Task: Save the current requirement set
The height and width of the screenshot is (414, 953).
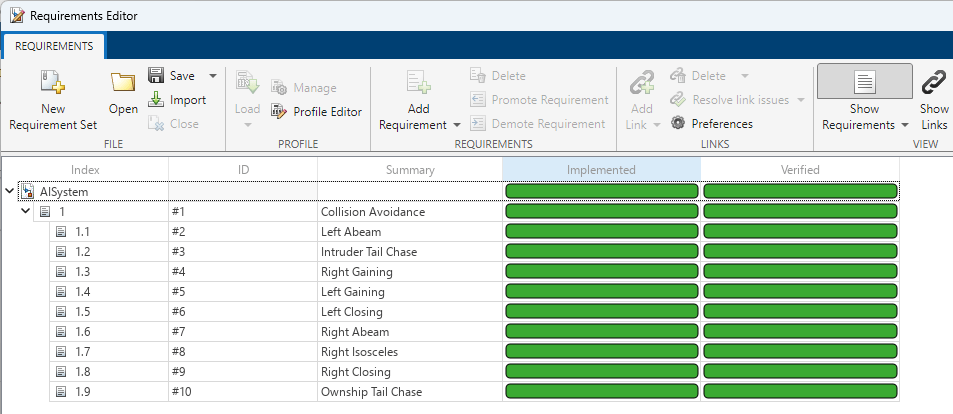Action: [x=172, y=76]
